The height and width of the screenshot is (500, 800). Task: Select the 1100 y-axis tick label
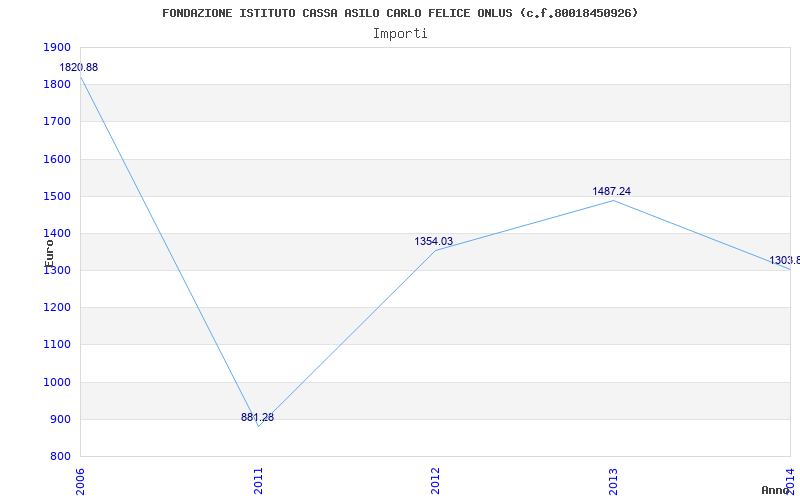[x=57, y=345]
